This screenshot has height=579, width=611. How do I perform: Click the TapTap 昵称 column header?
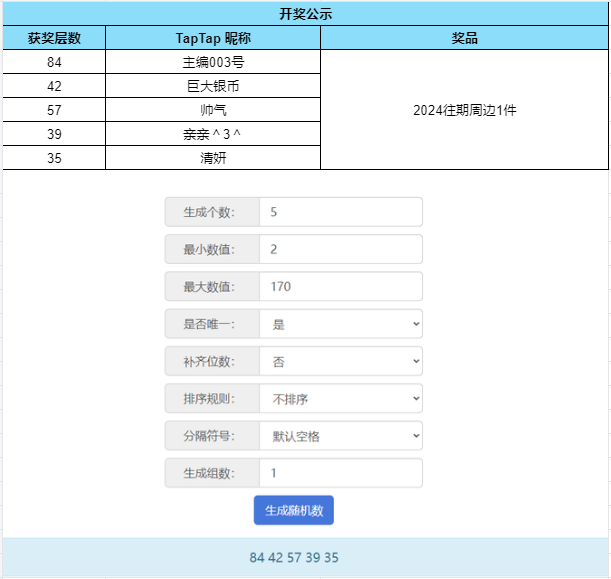(x=213, y=38)
